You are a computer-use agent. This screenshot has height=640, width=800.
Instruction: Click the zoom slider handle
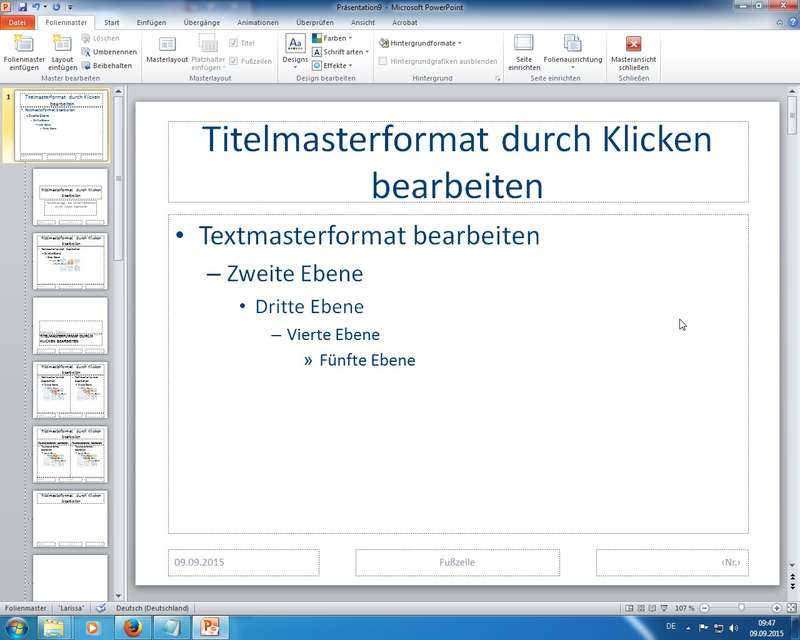pyautogui.click(x=741, y=608)
